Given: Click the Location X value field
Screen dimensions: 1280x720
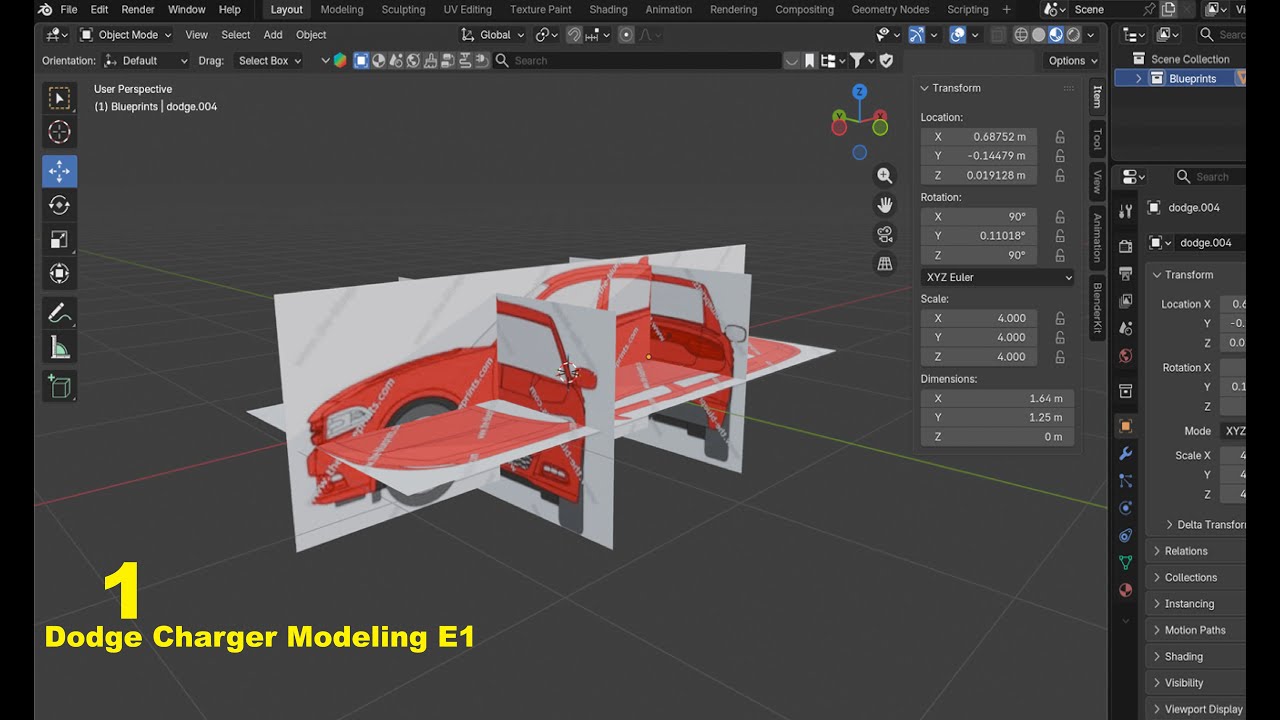Looking at the screenshot, I should (979, 137).
